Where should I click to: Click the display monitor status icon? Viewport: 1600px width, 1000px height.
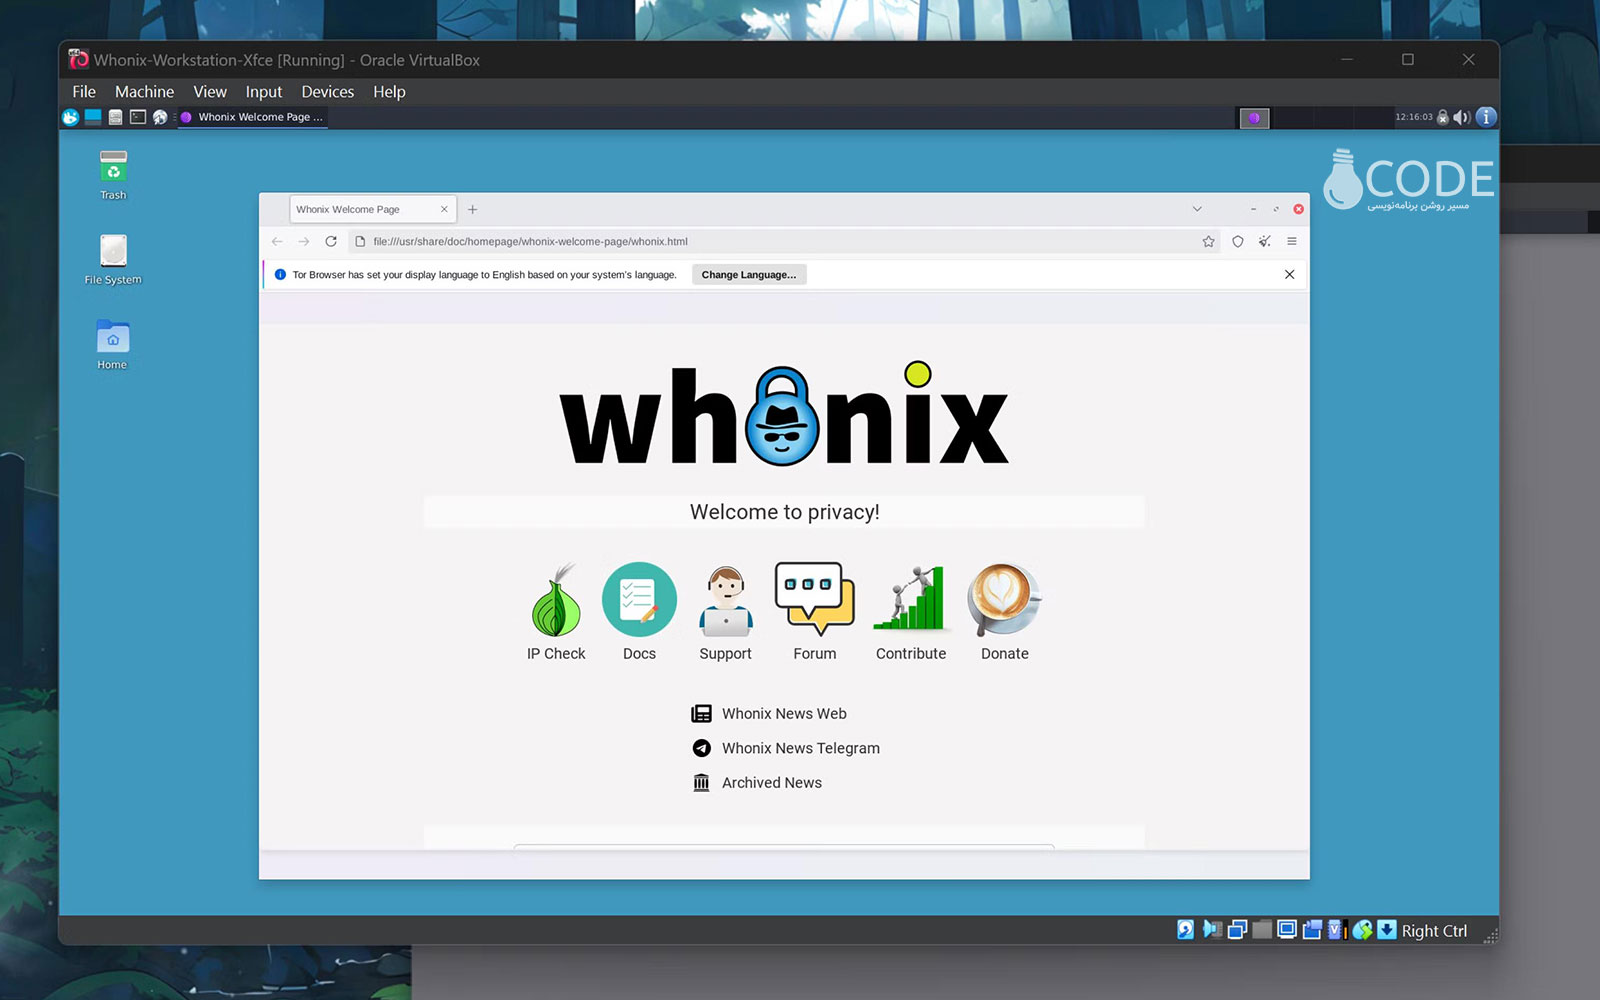(x=1287, y=930)
